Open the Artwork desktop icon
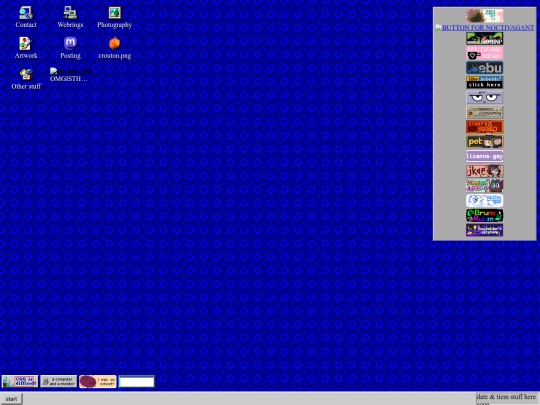Screen dimensions: 540x405 click(x=26, y=48)
